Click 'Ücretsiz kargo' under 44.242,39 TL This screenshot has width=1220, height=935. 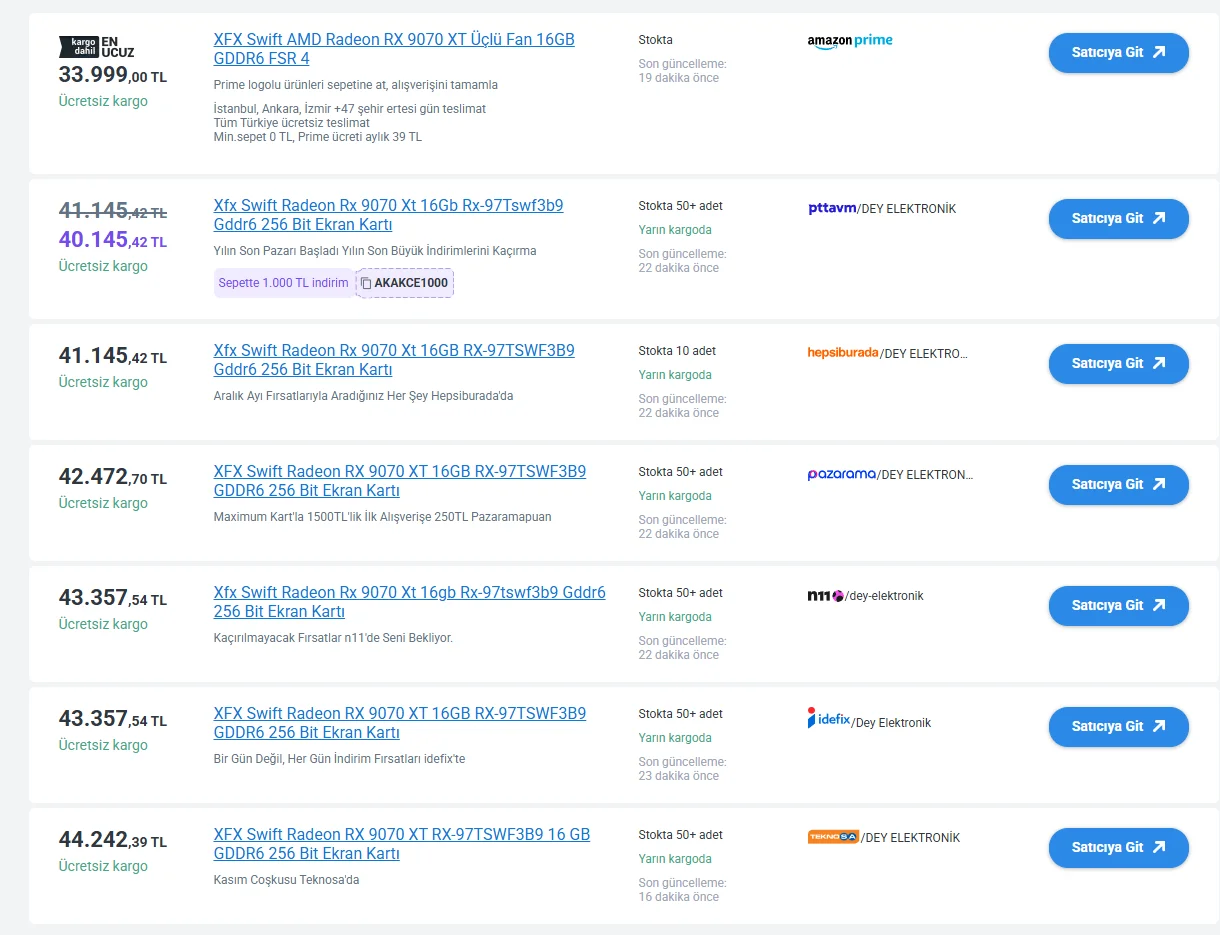pyautogui.click(x=103, y=866)
